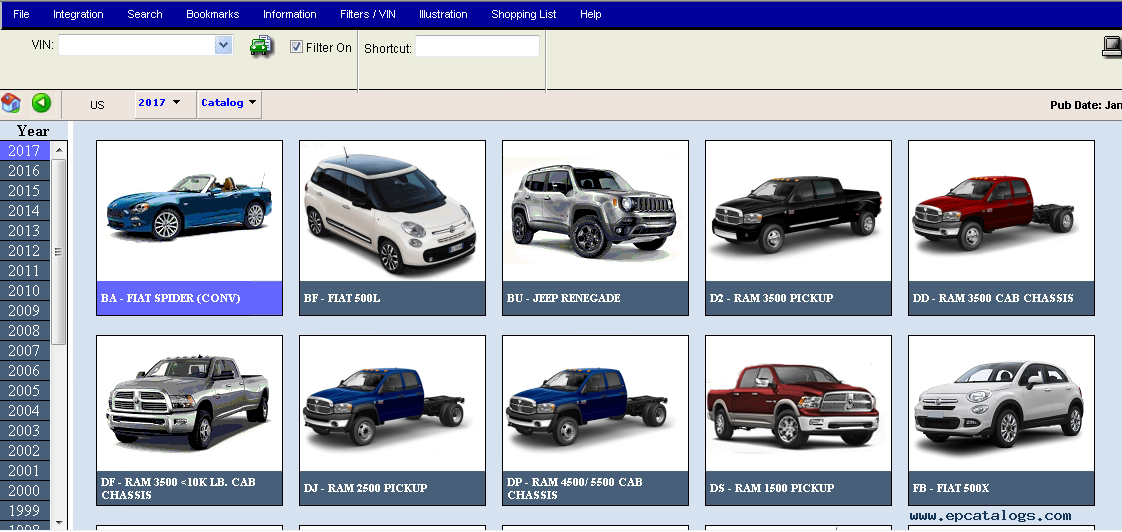Open the DJ RAM 2500 Pickup thumbnail
Screen dimensions: 1122x532
392,404
